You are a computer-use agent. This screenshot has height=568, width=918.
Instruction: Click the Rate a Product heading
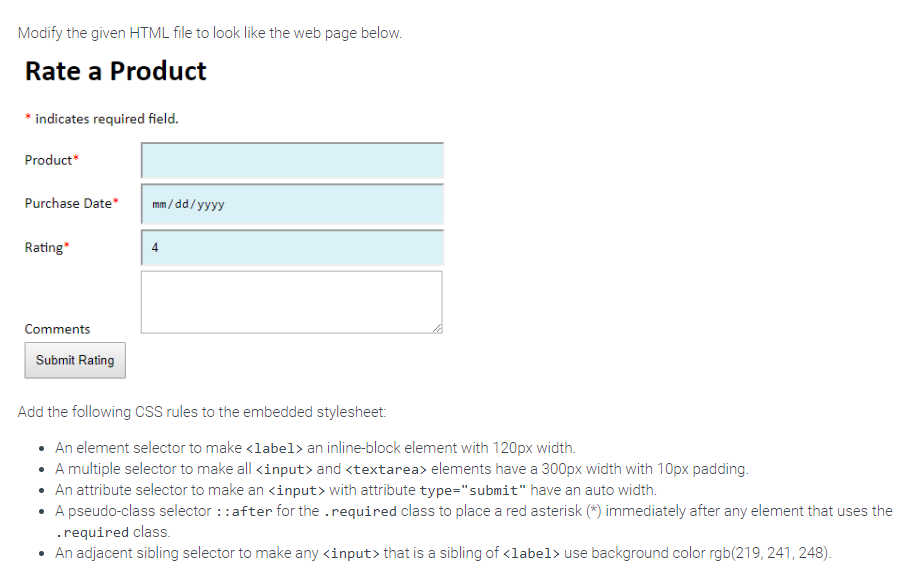point(115,71)
